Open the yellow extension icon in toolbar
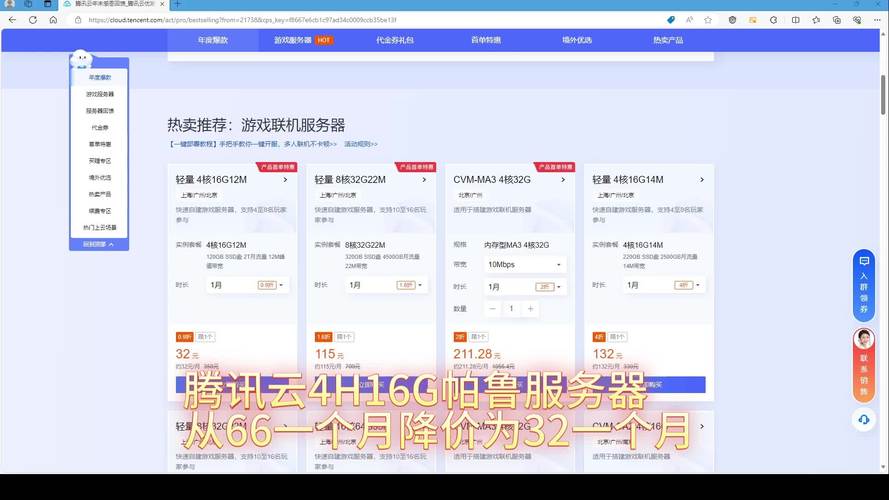Viewport: 889px width, 500px height. (753, 20)
